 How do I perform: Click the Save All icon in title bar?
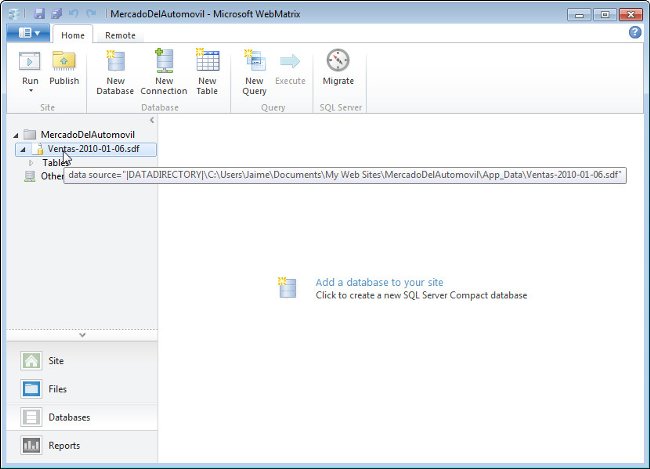tap(56, 14)
